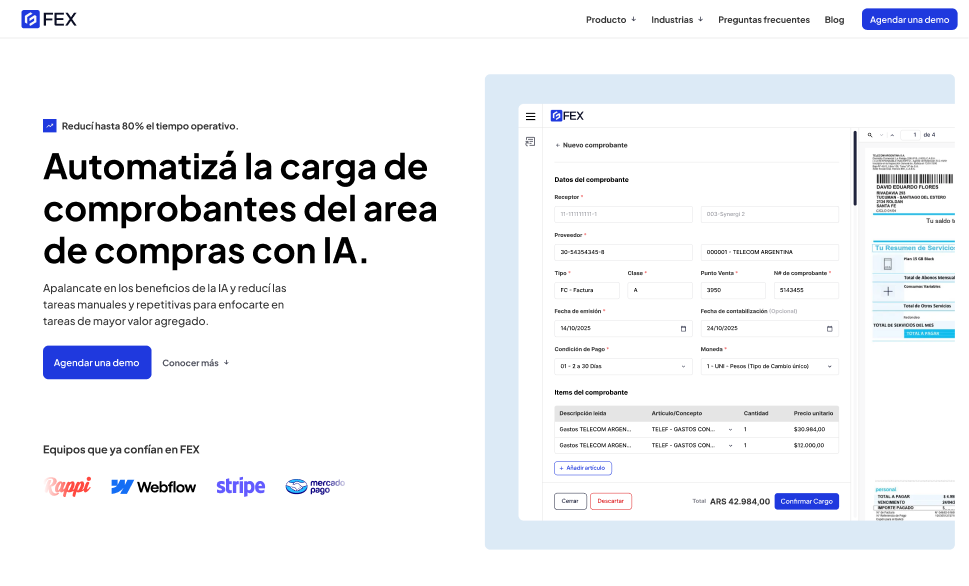Click Añadir artículo button
The width and height of the screenshot is (969, 586).
tap(583, 468)
